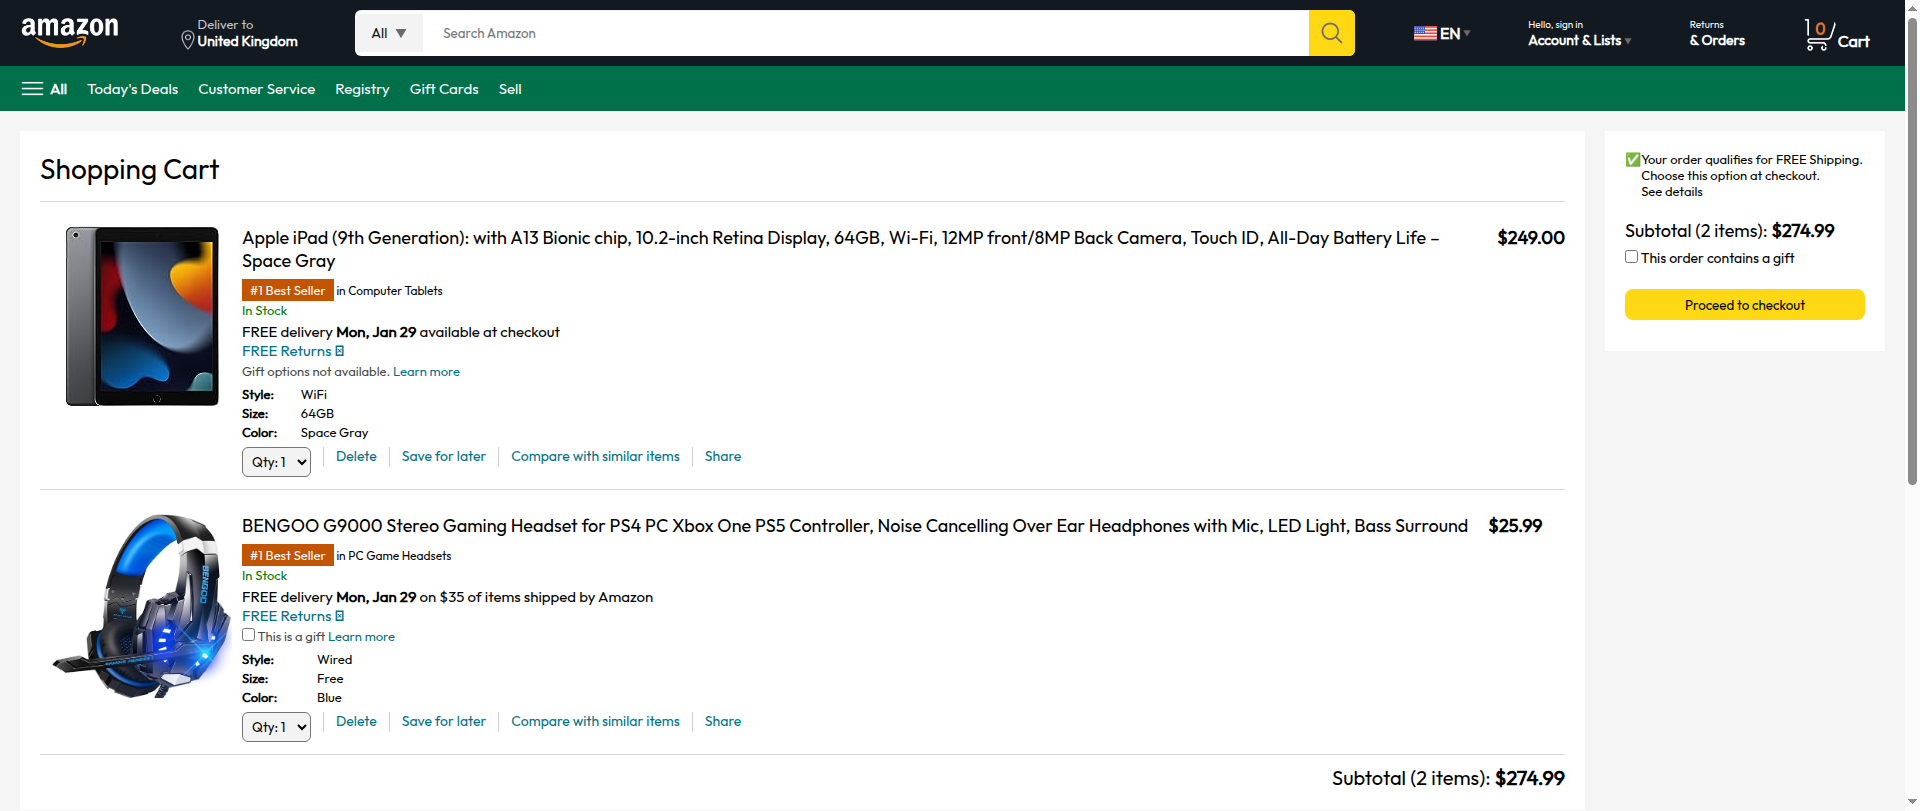Image resolution: width=1920 pixels, height=811 pixels.
Task: Click the headset FREE Returns info icon
Action: (340, 616)
